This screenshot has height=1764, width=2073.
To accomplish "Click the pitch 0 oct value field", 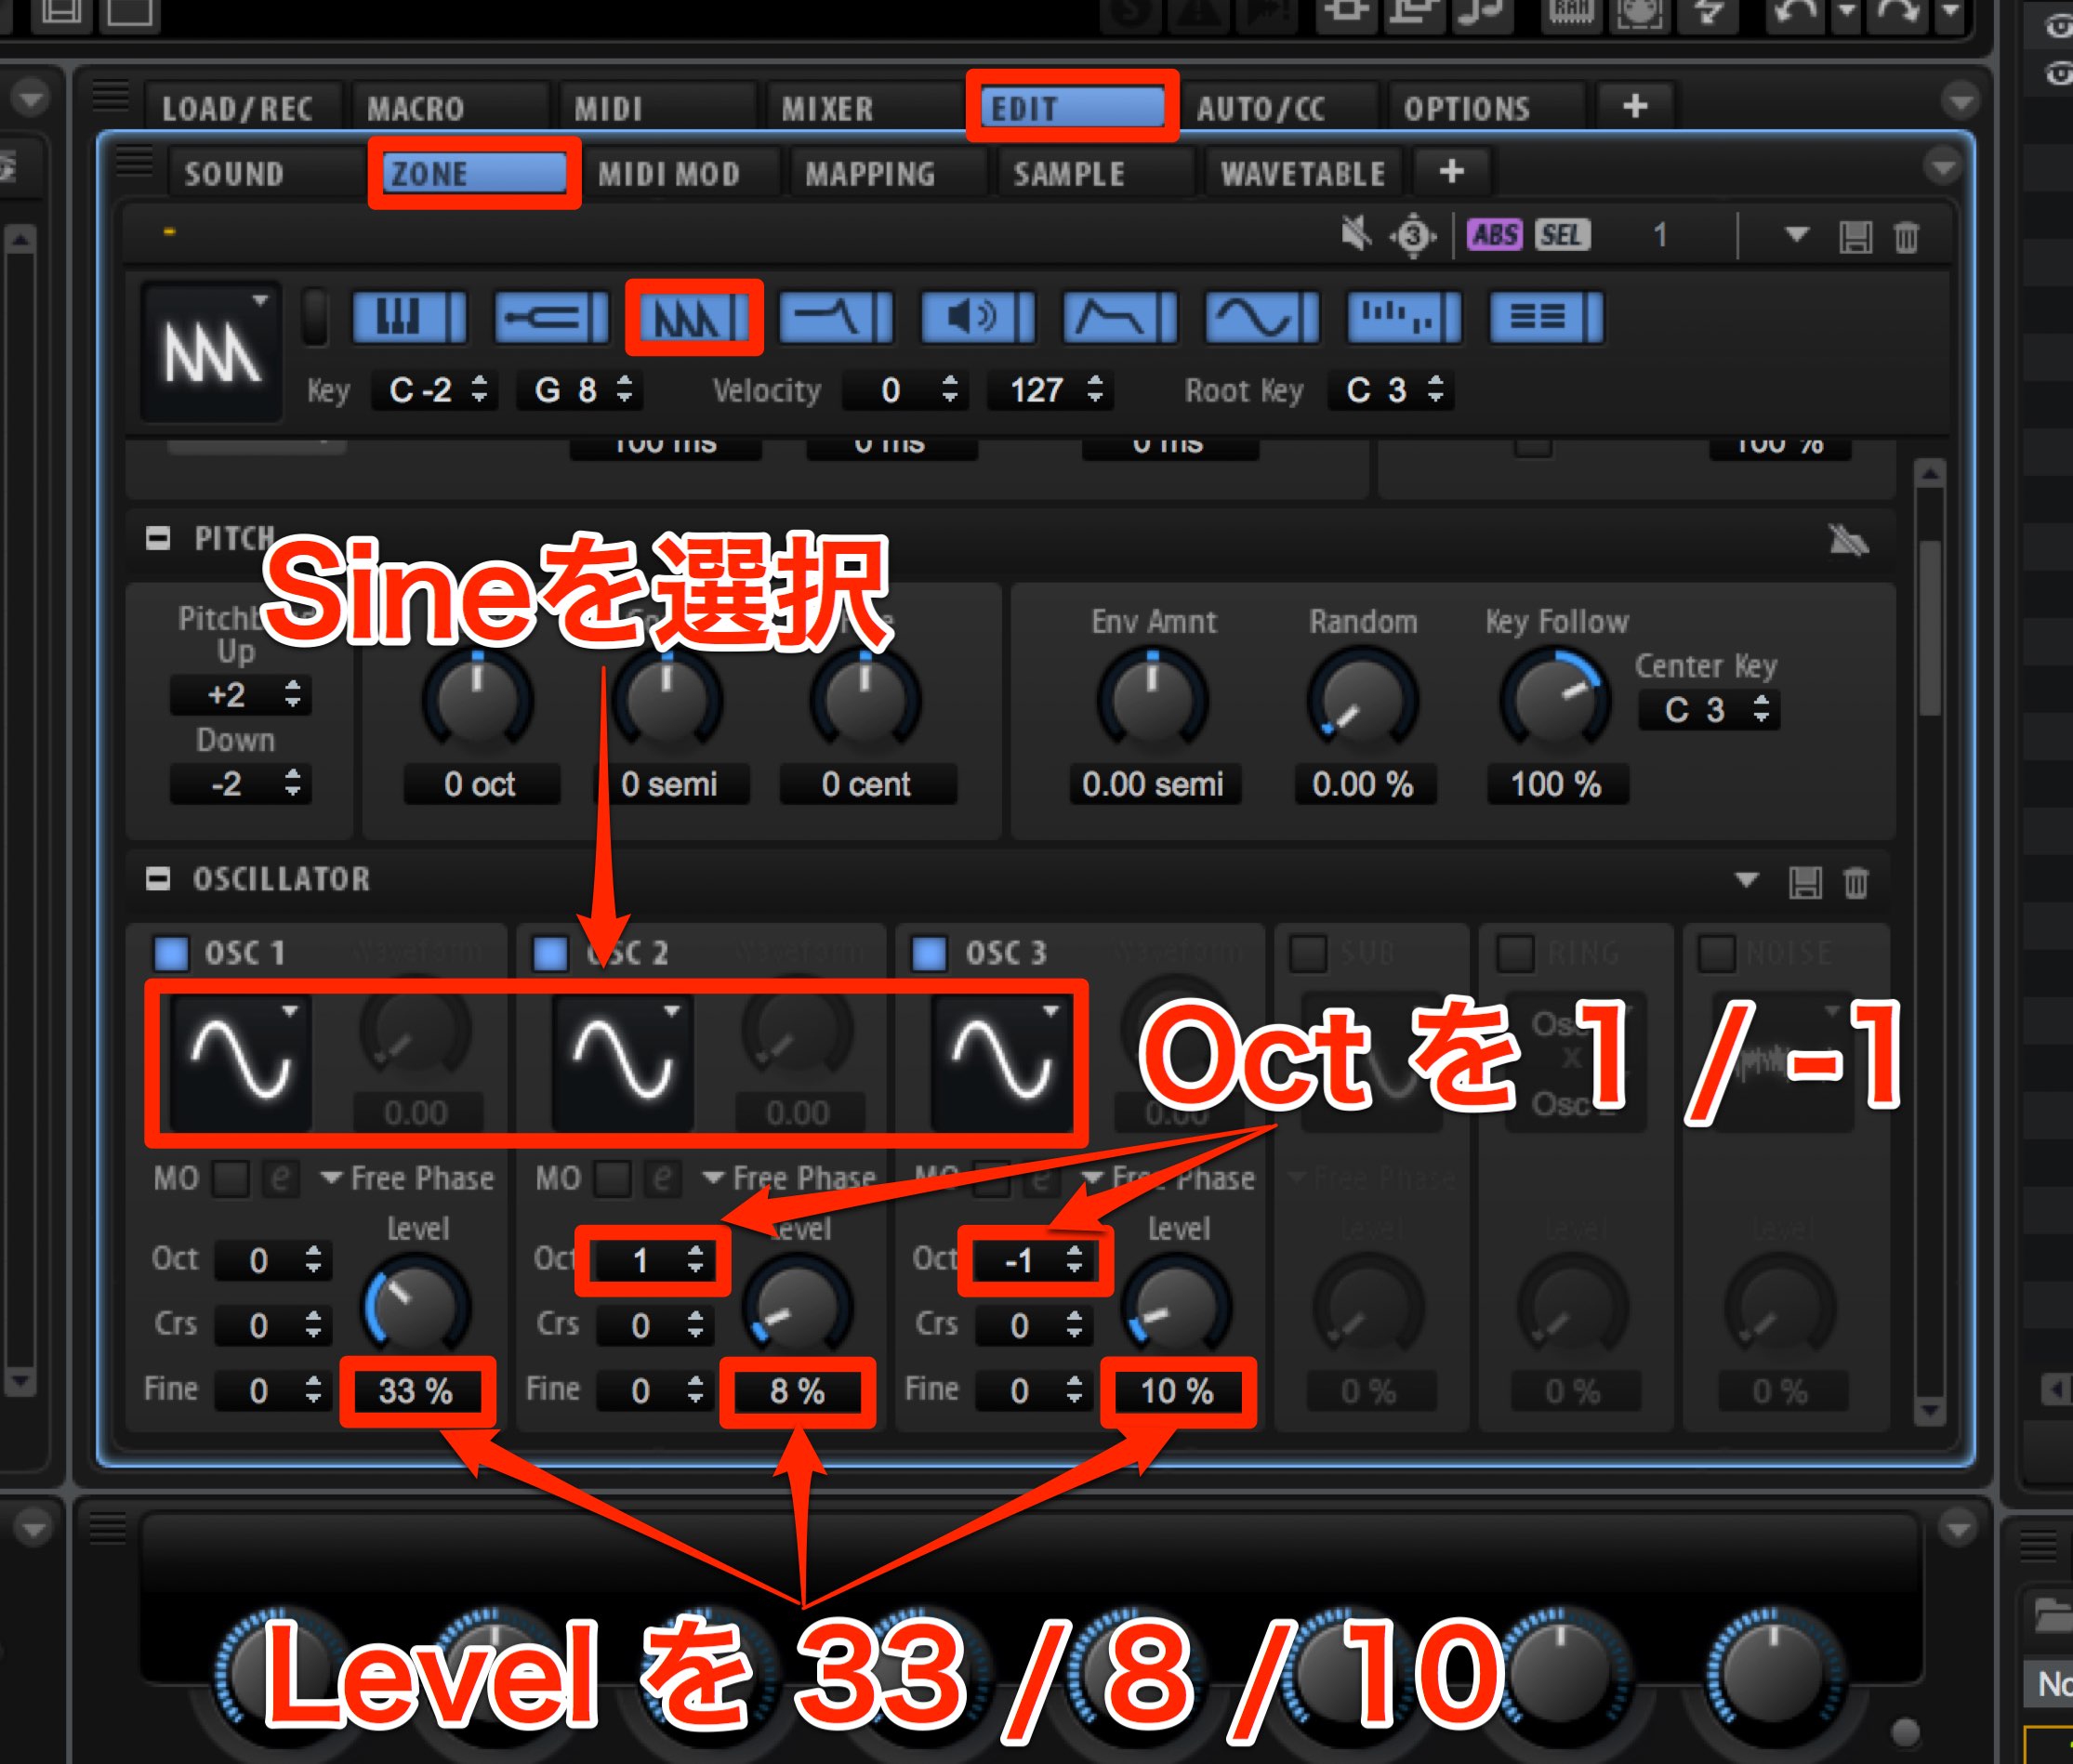I will [480, 784].
